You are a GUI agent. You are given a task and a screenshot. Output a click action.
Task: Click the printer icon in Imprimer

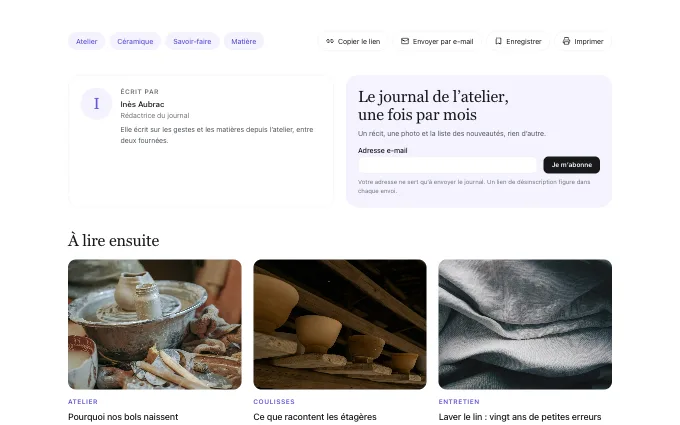pos(566,41)
